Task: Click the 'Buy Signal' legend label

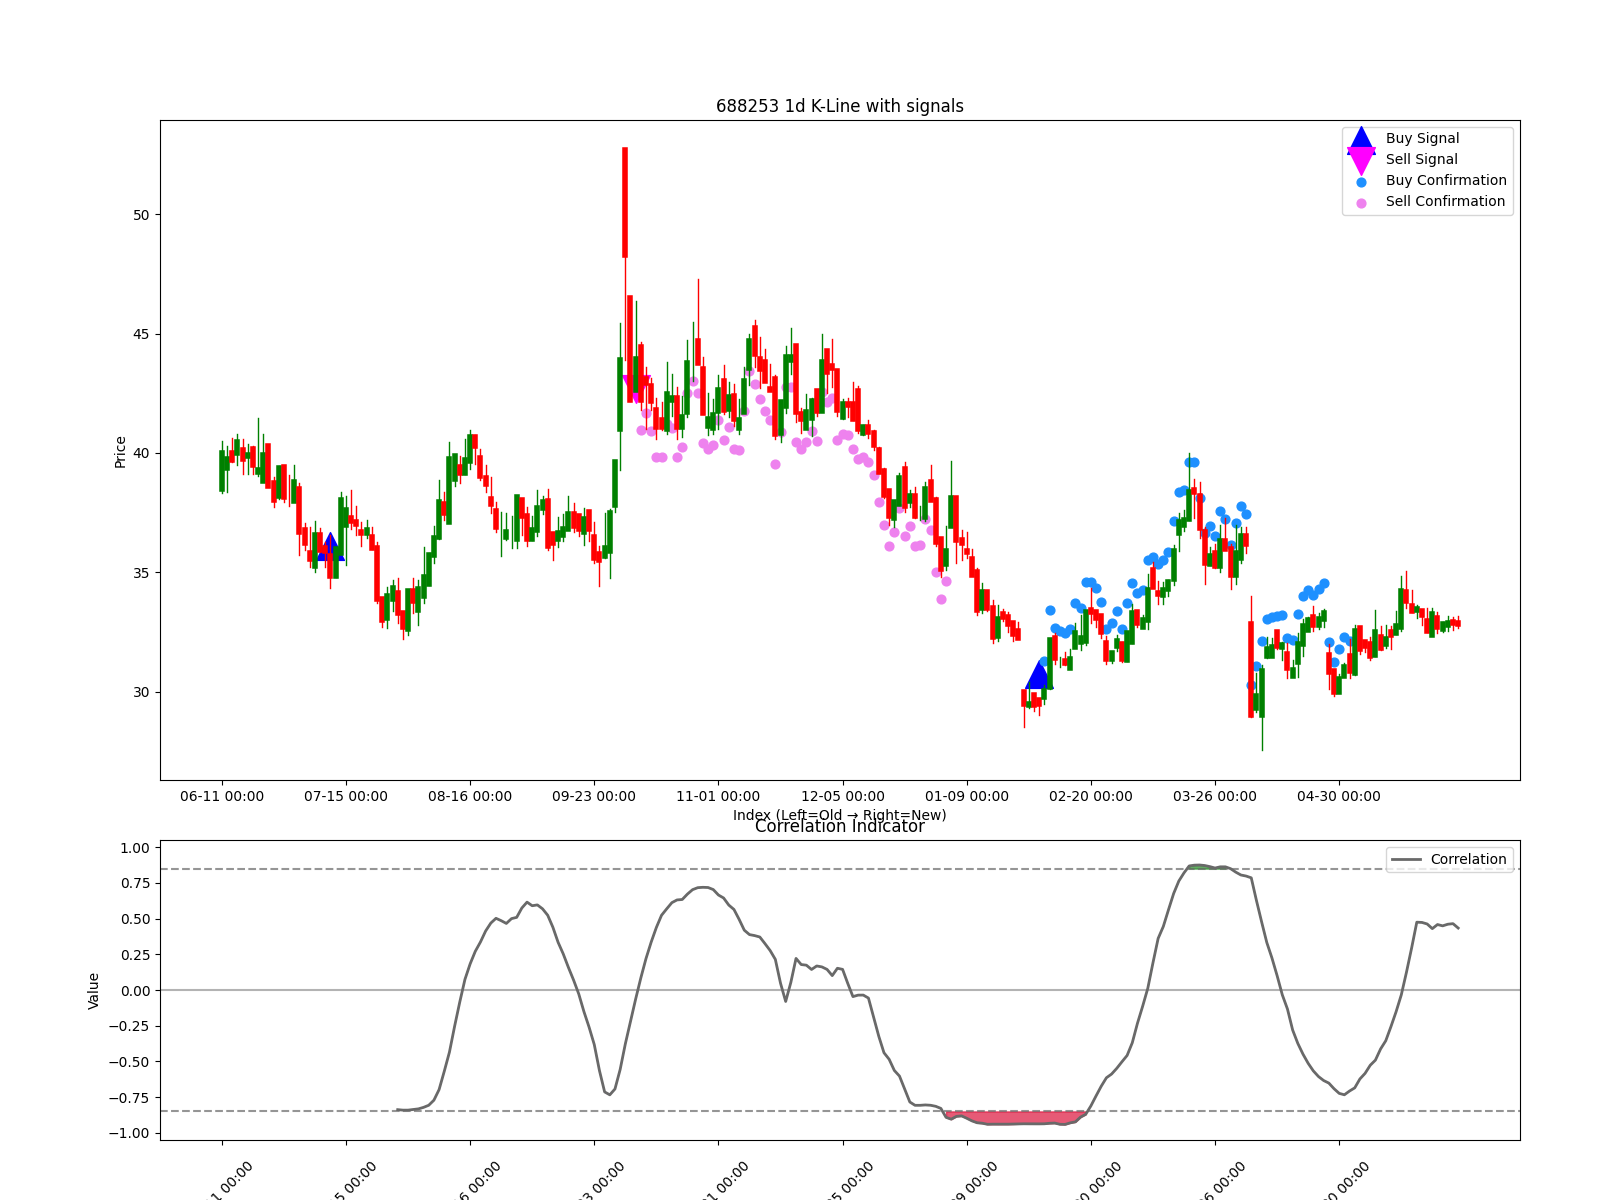Action: pyautogui.click(x=1422, y=138)
